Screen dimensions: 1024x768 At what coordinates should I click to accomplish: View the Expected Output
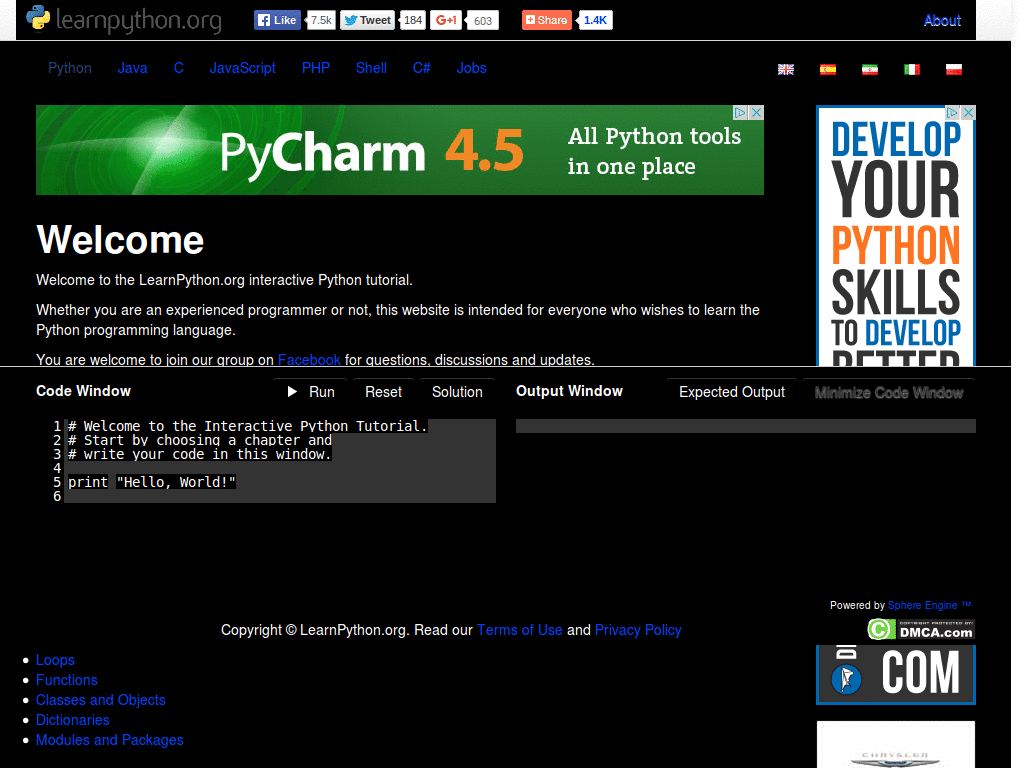point(731,392)
